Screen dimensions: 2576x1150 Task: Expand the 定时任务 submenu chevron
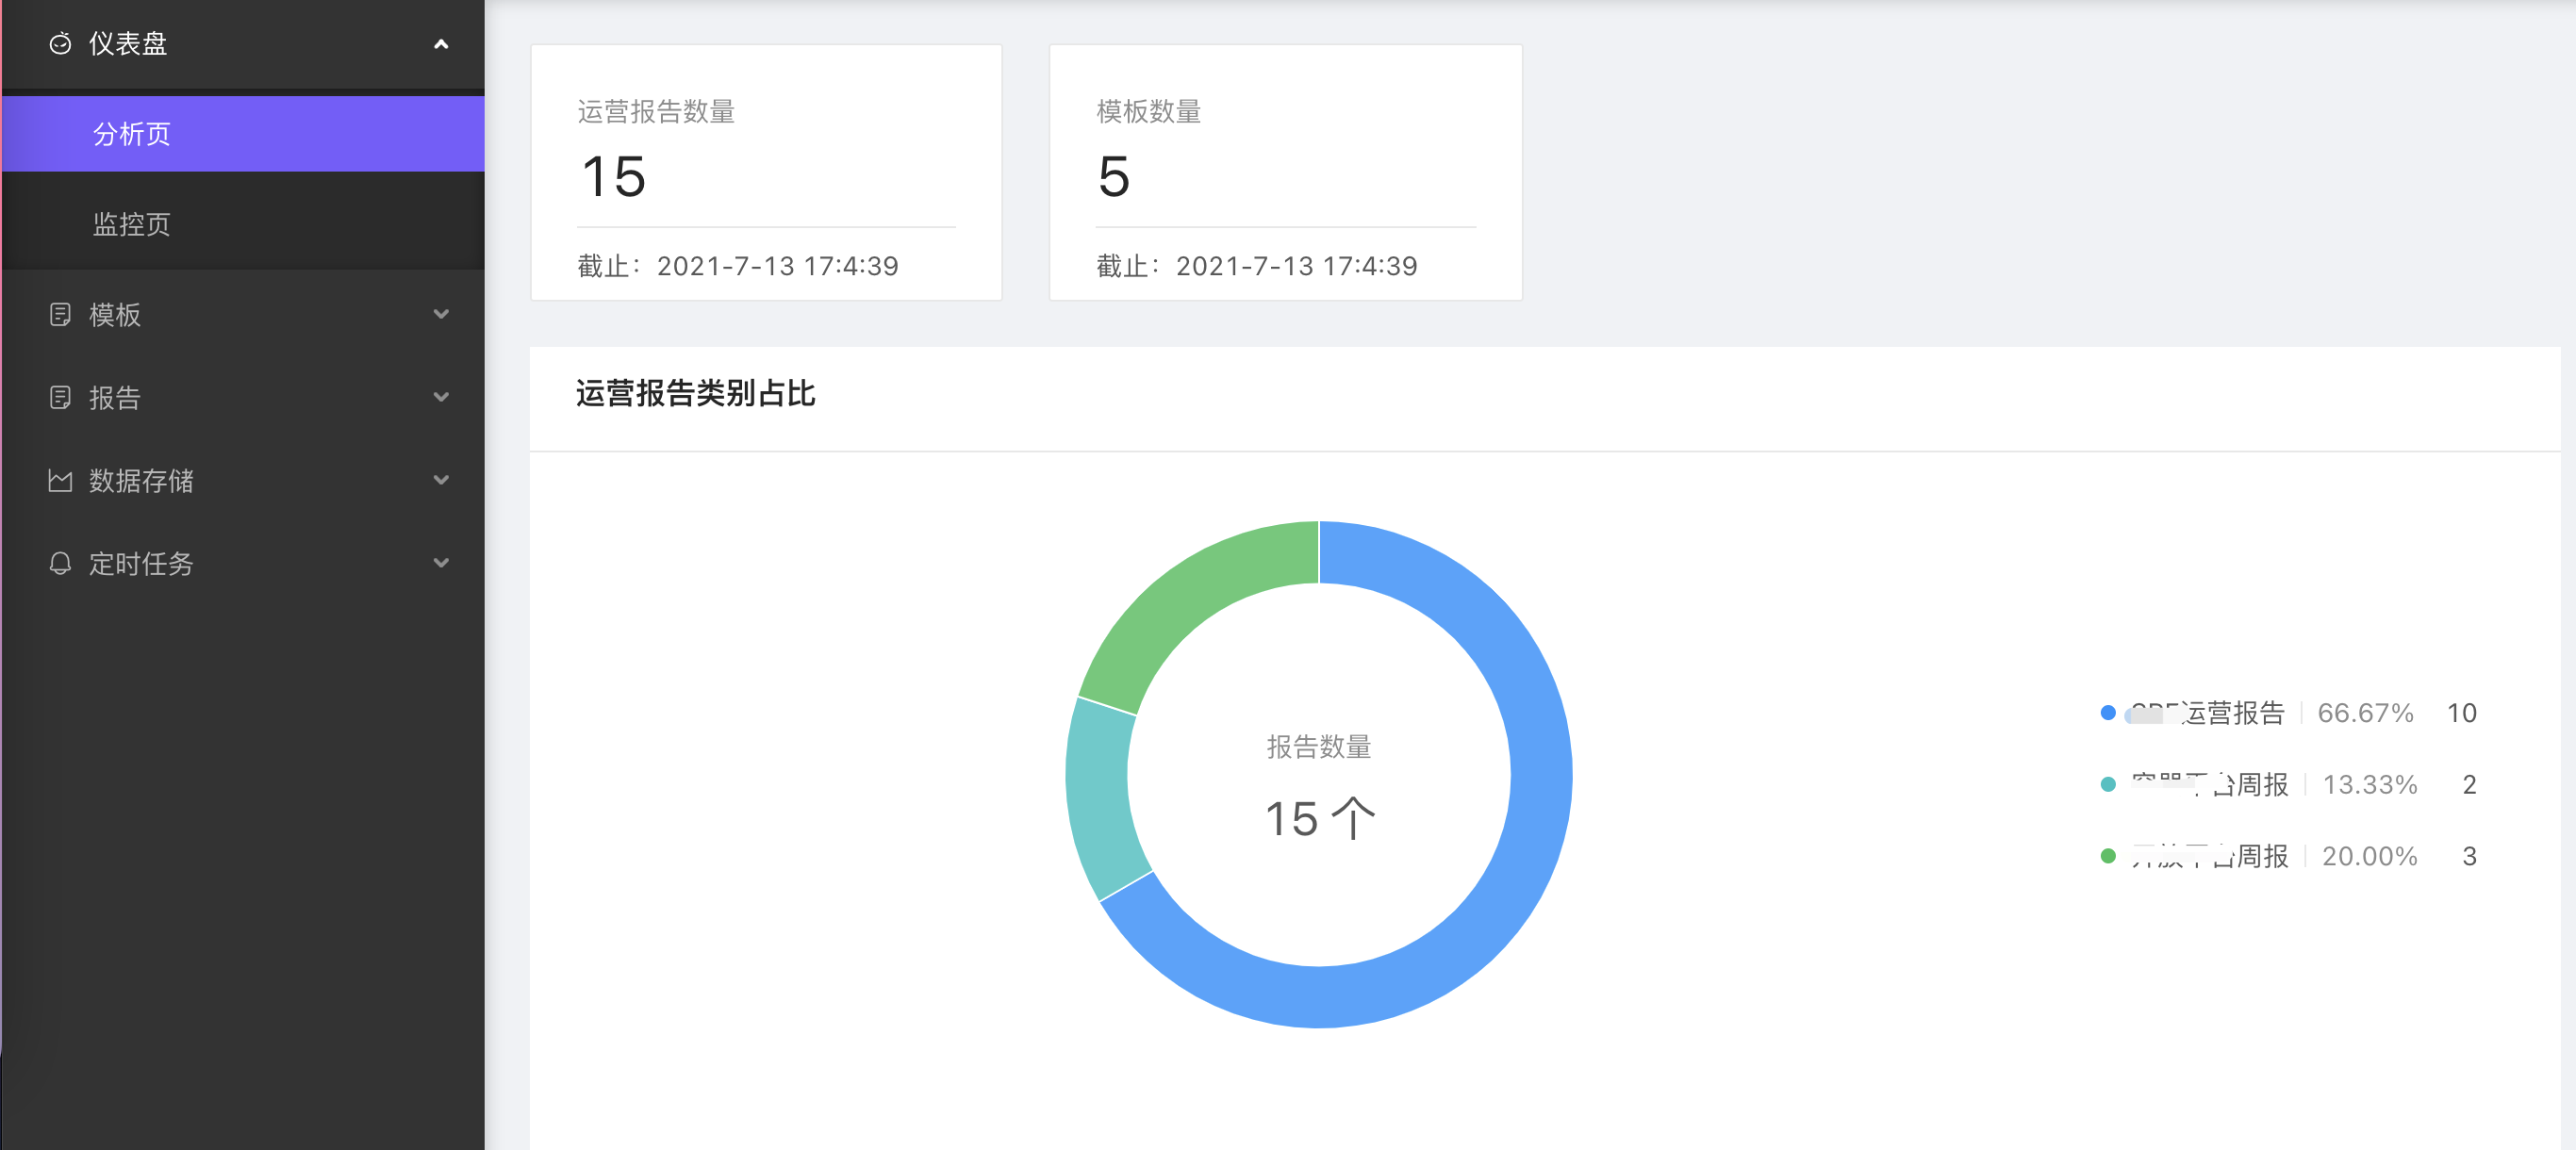pos(441,564)
